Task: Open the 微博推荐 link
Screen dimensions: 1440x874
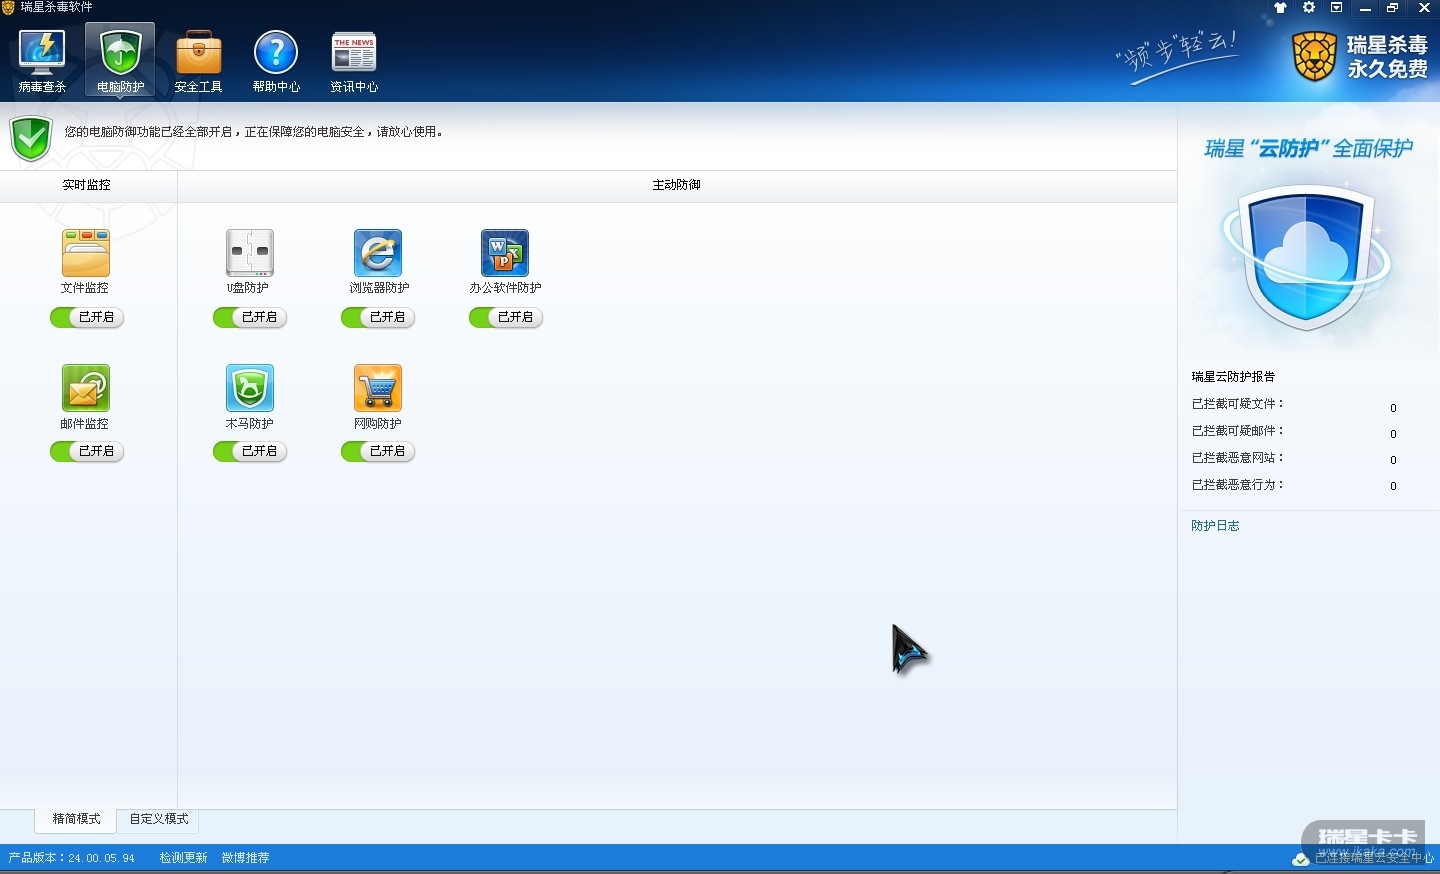Action: tap(246, 858)
